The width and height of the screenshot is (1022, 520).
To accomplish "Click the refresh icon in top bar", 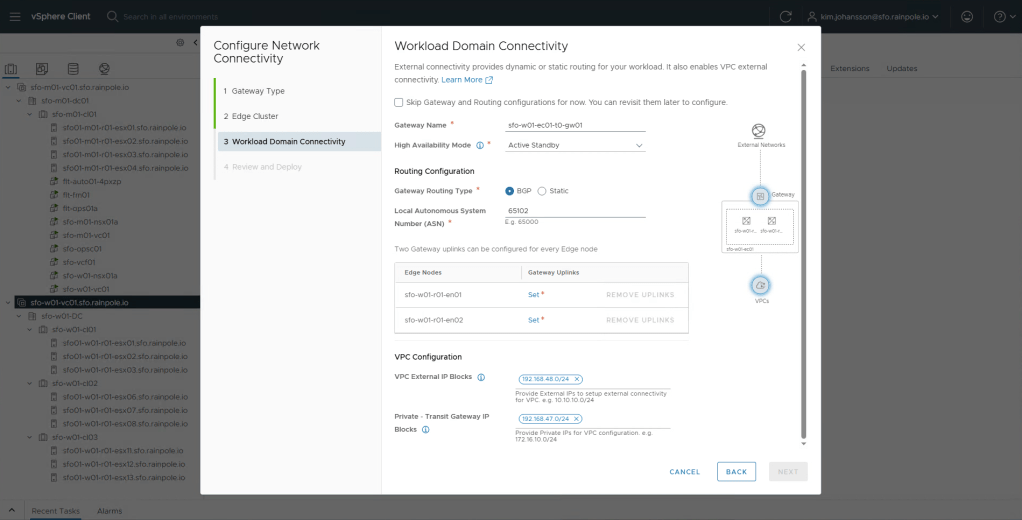I will point(786,17).
